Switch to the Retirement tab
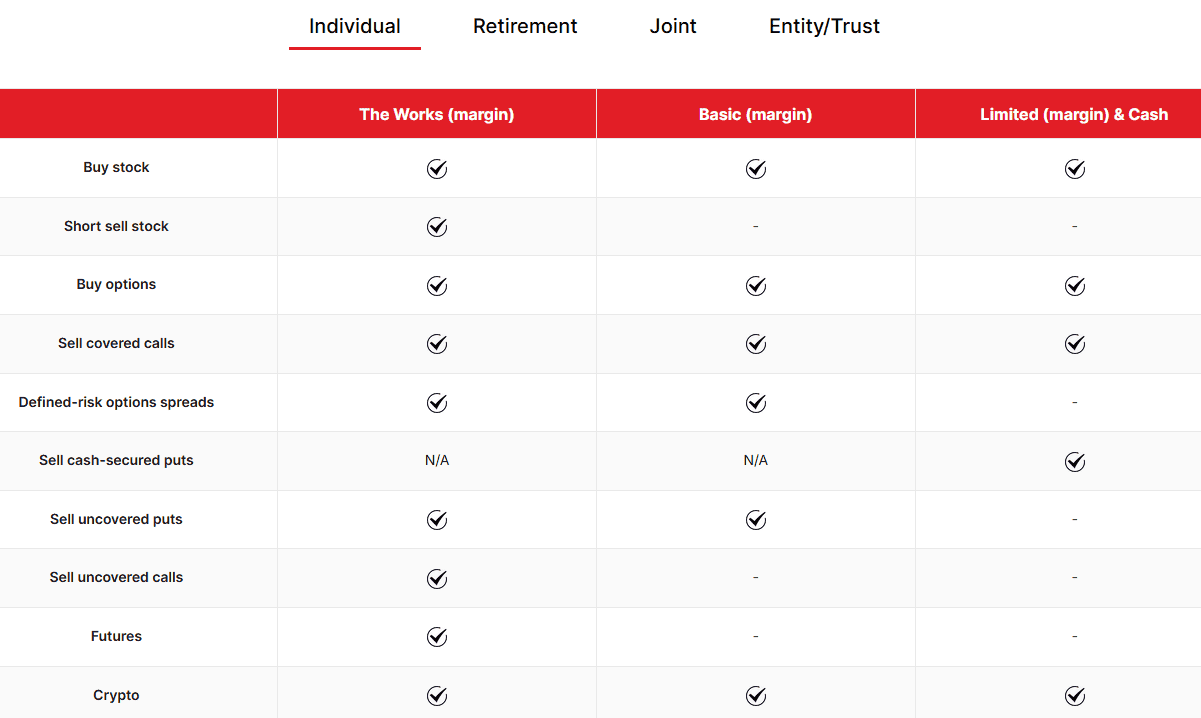Viewport: 1201px width, 718px height. coord(525,26)
